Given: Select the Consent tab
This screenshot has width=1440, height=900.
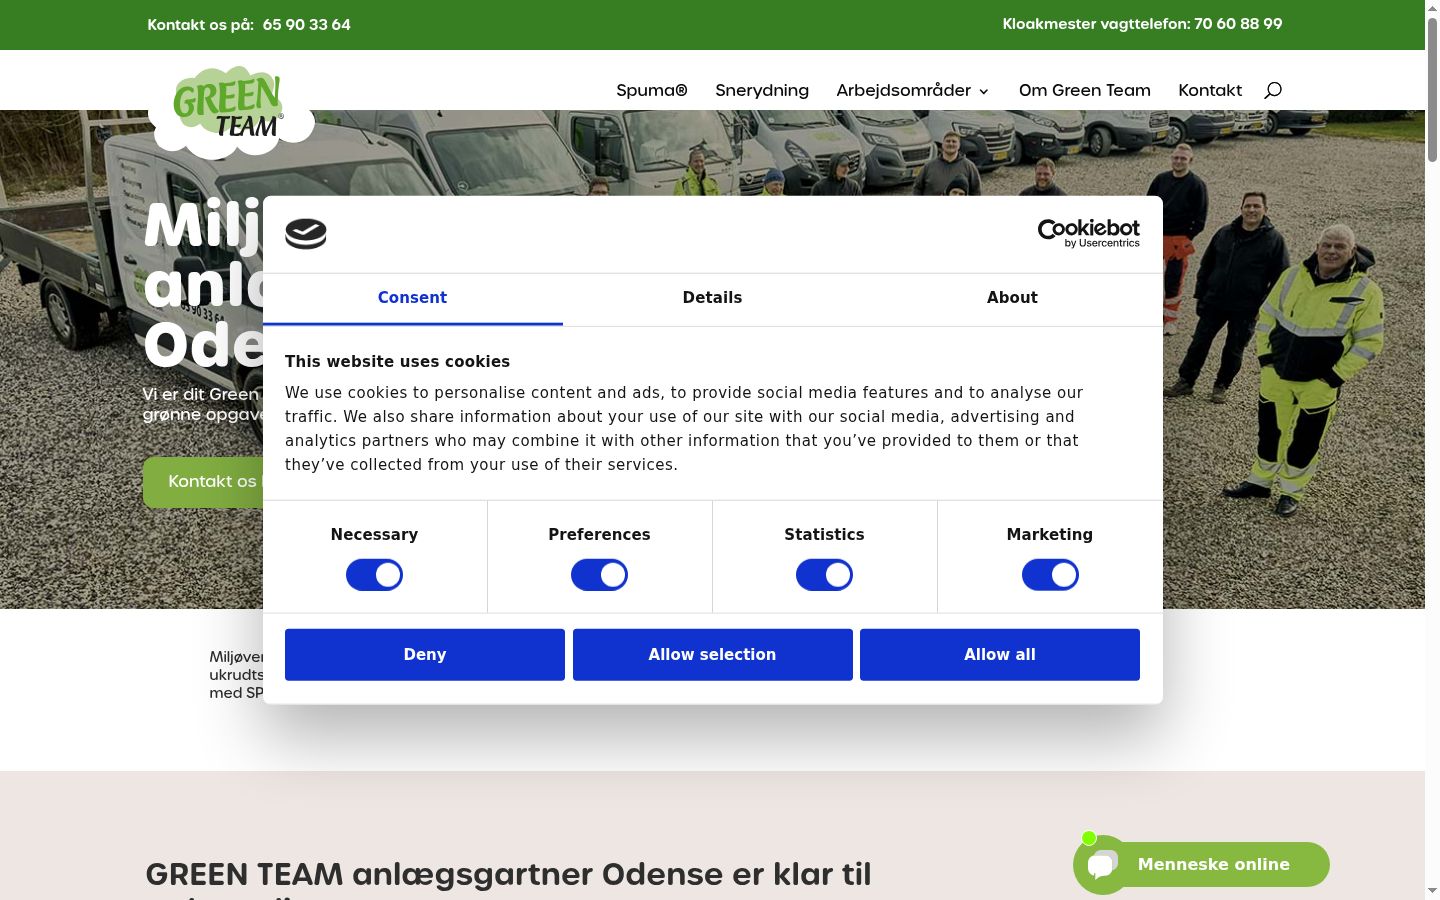Looking at the screenshot, I should click(x=412, y=298).
